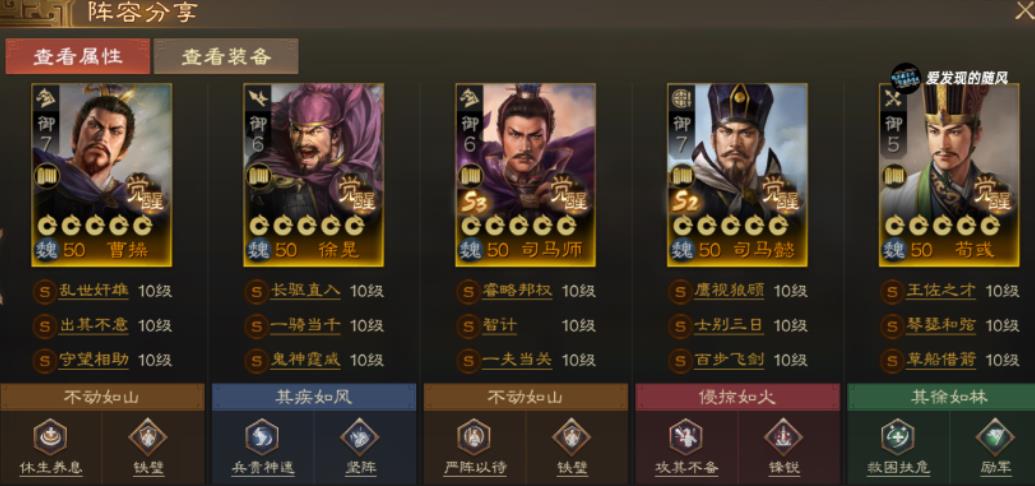Select the 锋锐 tactic icon
Screen dimensions: 1035x486
pyautogui.click(x=784, y=437)
